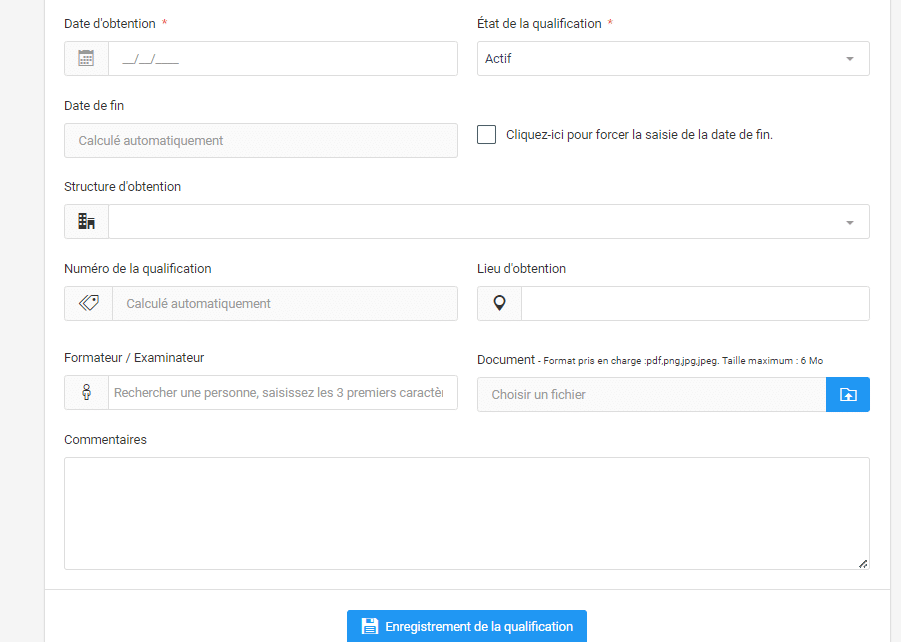Click inside the Commentaires text area
This screenshot has height=642, width=901.
tap(466, 513)
